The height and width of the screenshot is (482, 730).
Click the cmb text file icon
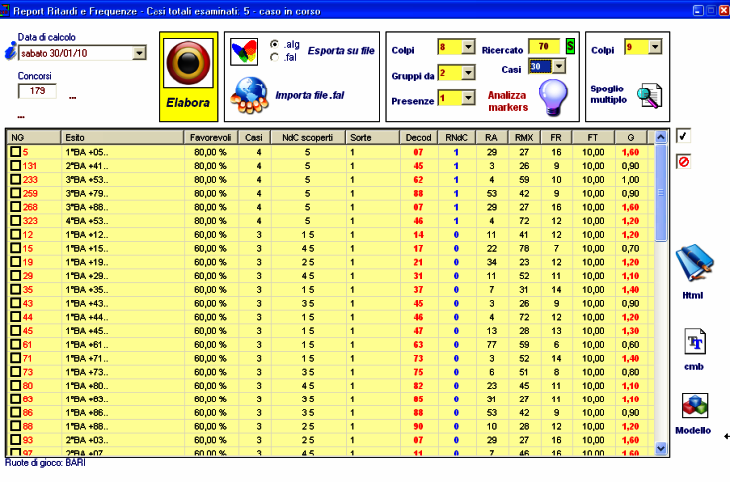[695, 342]
